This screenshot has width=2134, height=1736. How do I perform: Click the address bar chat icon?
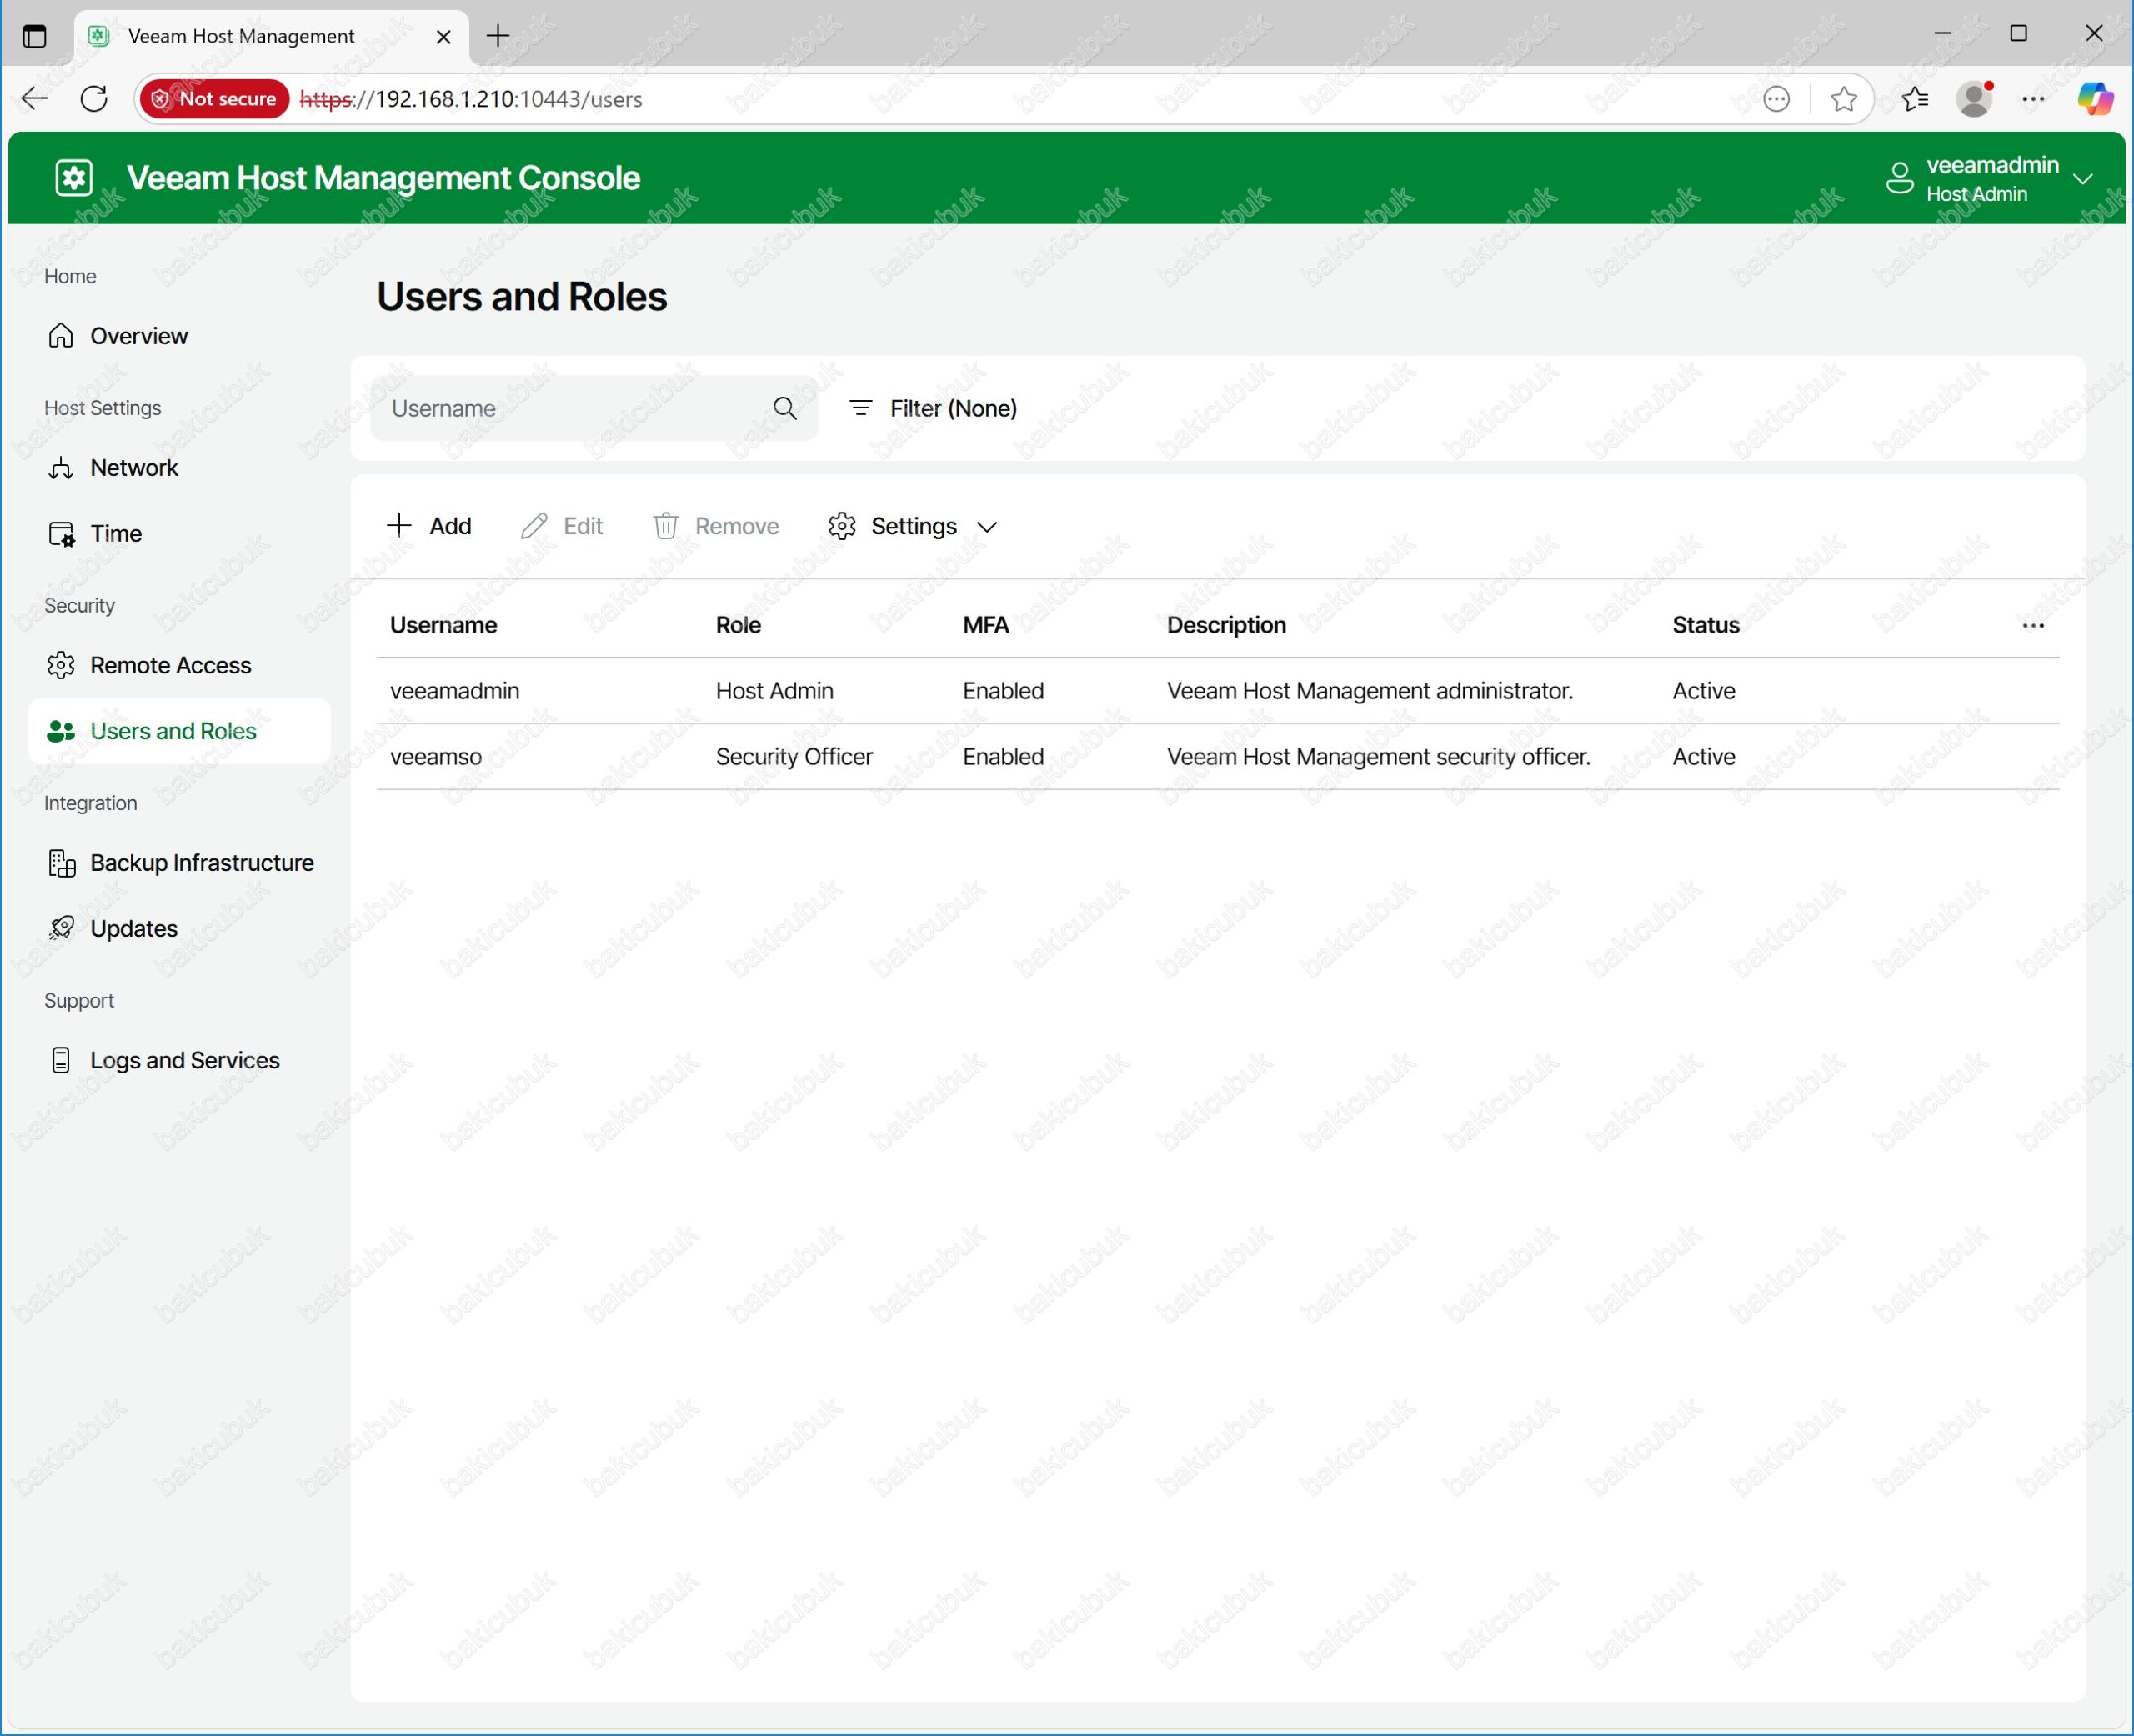tap(1777, 99)
